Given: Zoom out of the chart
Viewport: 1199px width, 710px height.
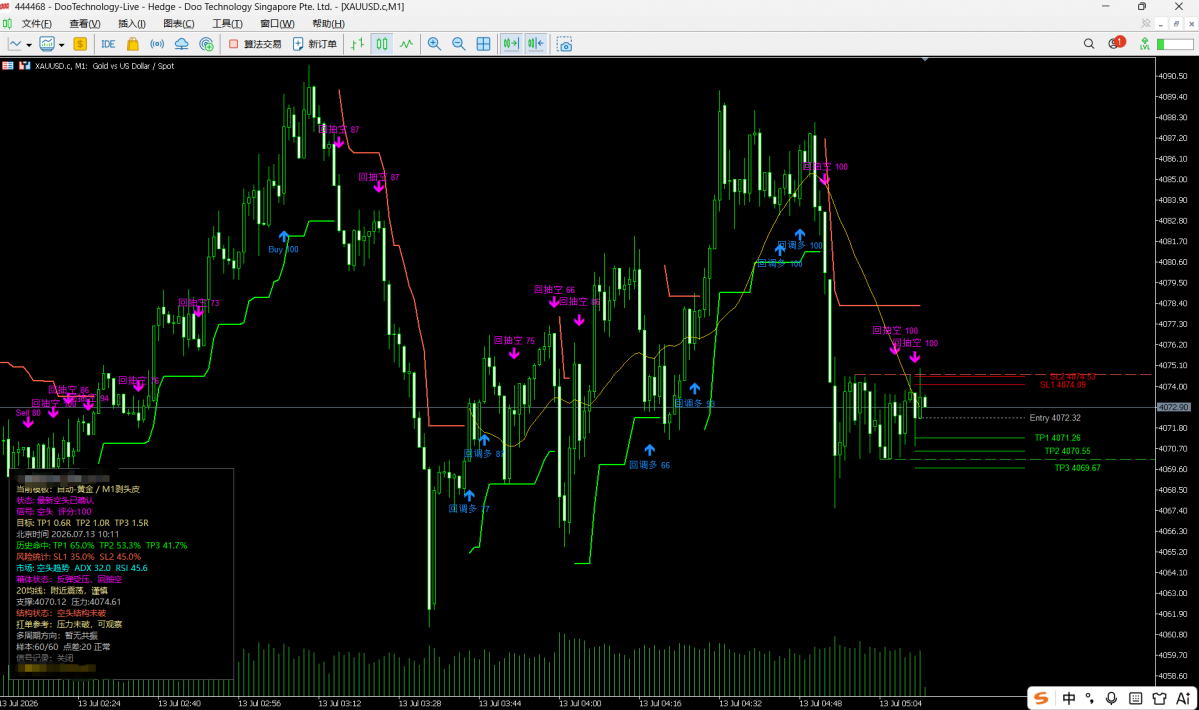Looking at the screenshot, I should 459,44.
